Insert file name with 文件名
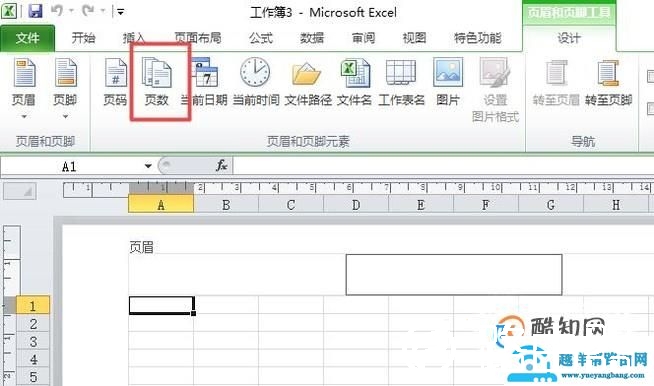 (x=355, y=82)
